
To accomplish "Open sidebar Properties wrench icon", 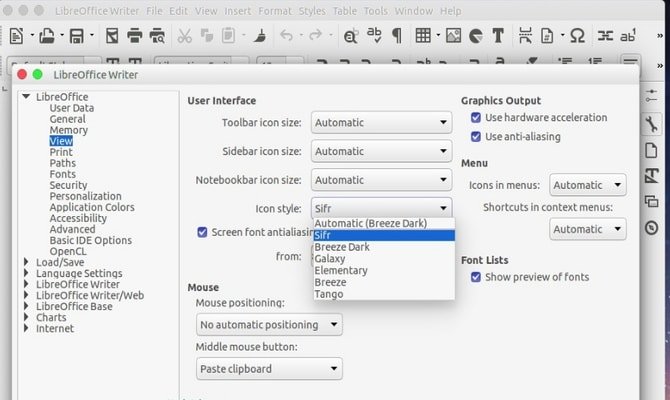I will (x=651, y=125).
